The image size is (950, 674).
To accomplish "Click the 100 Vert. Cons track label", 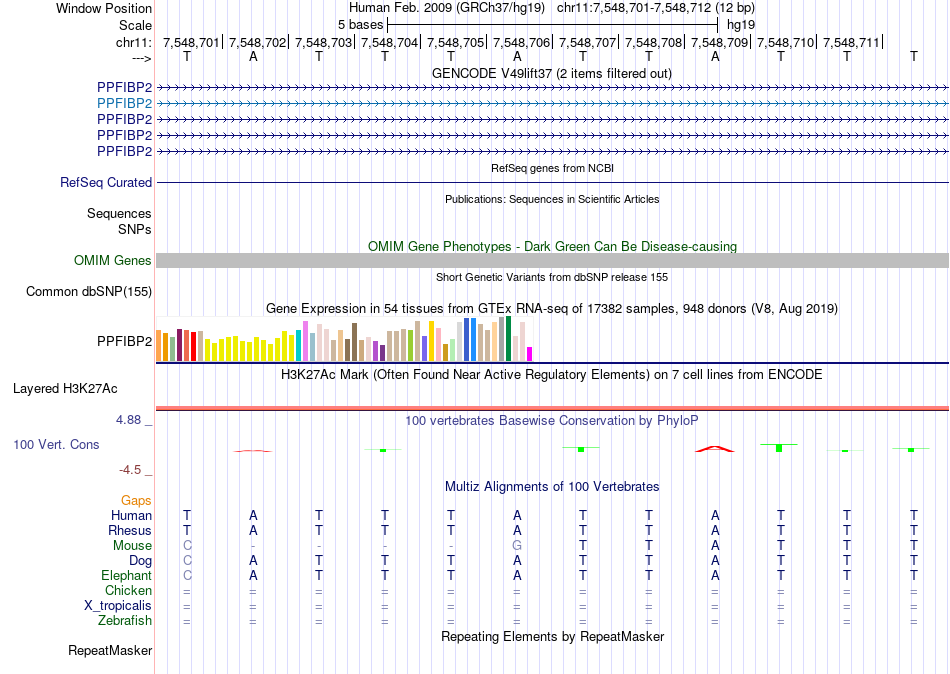I will click(x=56, y=444).
